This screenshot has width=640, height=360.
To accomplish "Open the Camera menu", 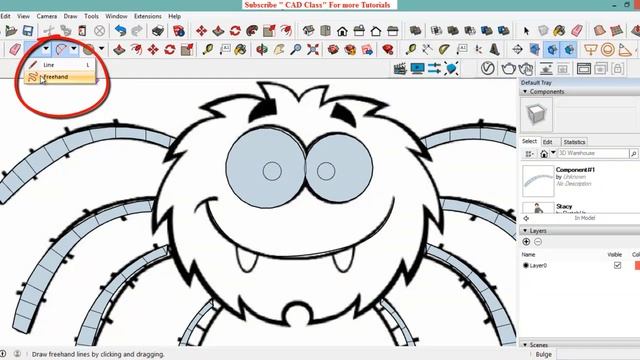I will pyautogui.click(x=47, y=16).
